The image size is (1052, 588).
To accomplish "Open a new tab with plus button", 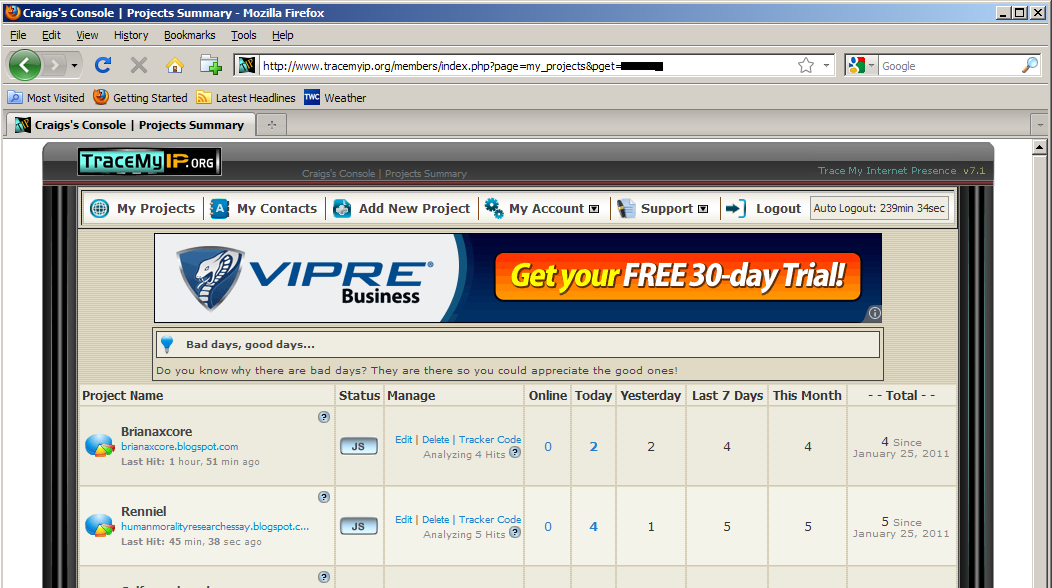I will pyautogui.click(x=271, y=125).
